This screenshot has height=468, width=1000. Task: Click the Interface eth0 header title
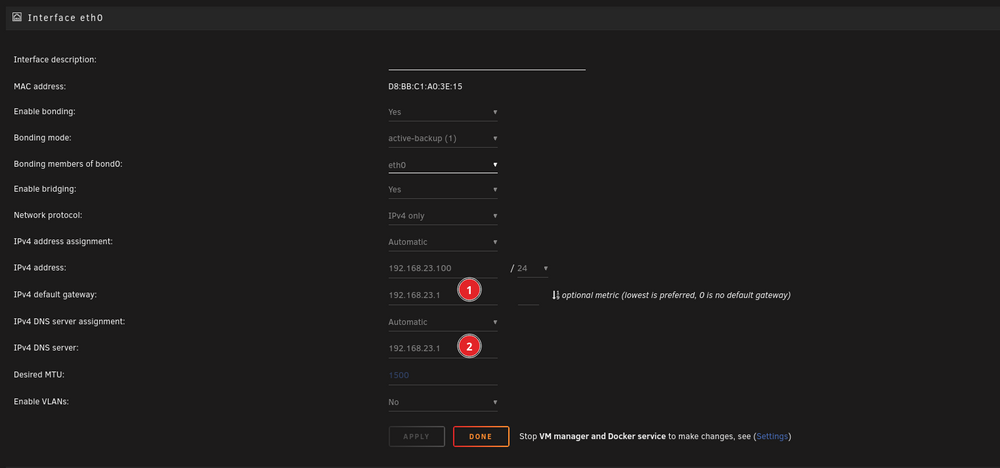pyautogui.click(x=65, y=18)
